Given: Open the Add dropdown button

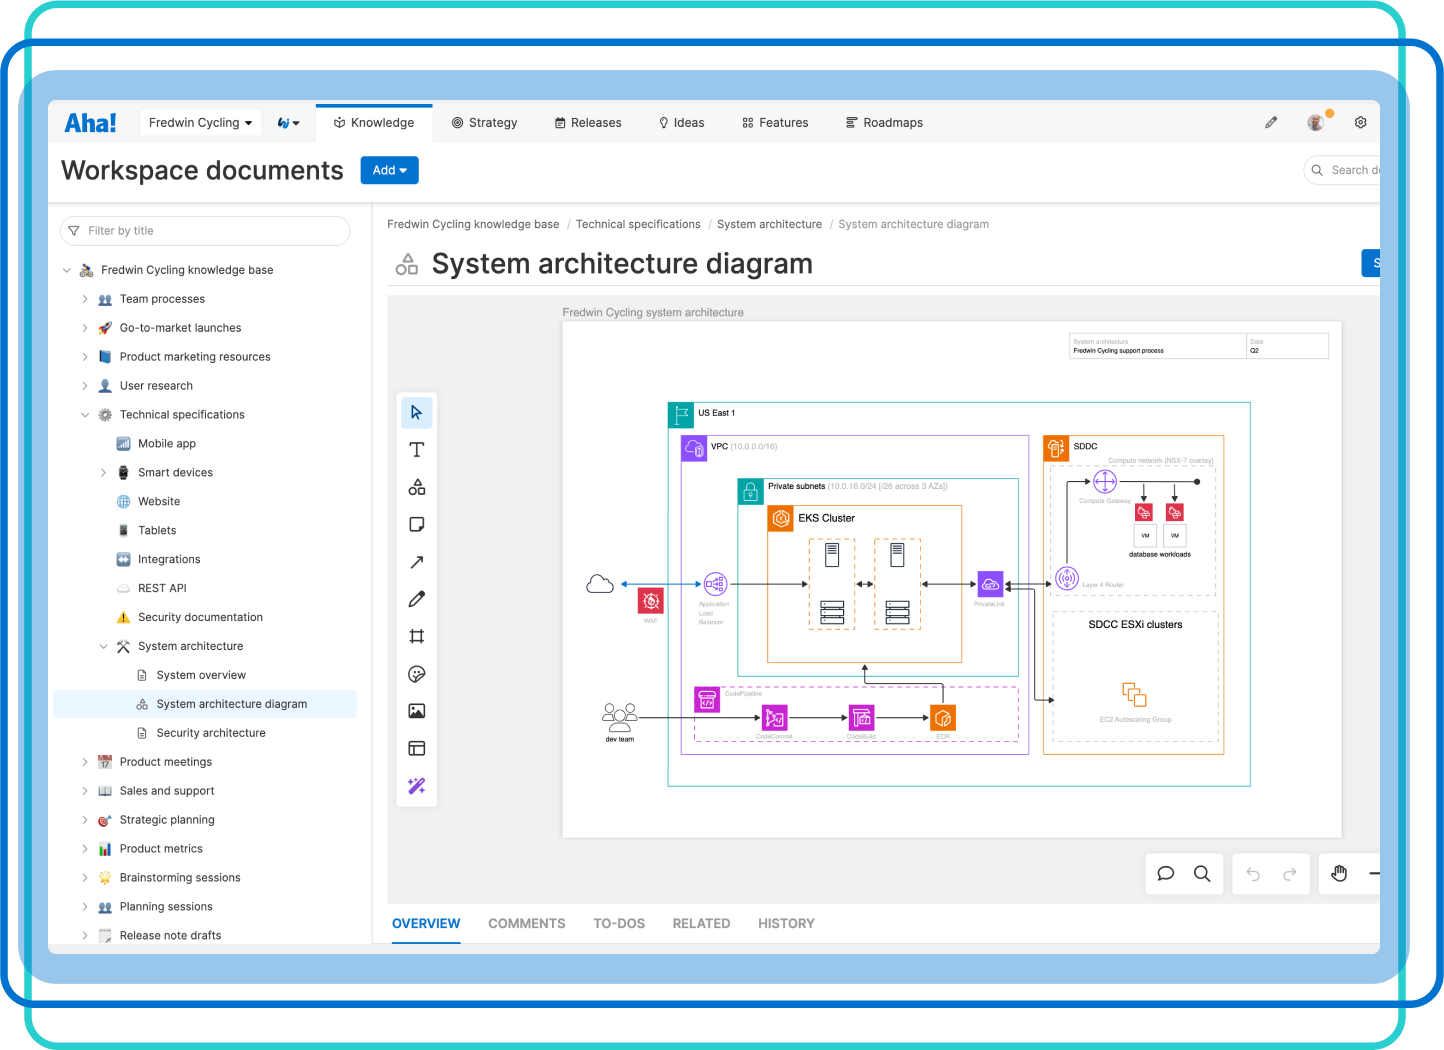Looking at the screenshot, I should click(389, 170).
